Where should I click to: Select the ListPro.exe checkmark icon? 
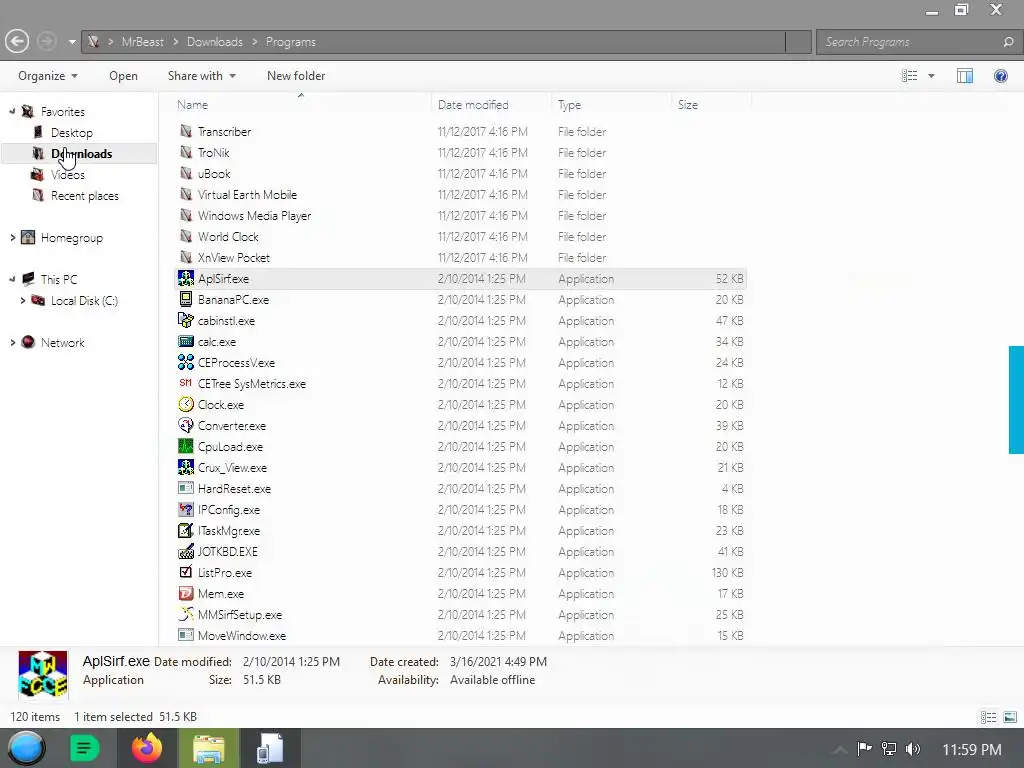pos(185,573)
